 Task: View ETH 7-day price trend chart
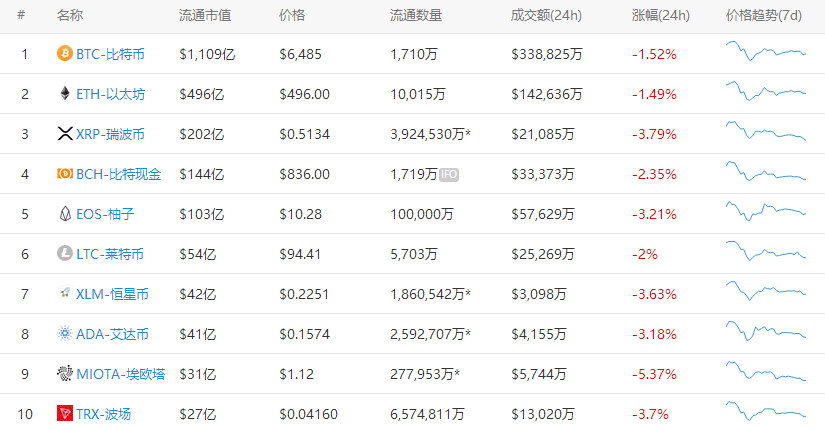click(x=766, y=91)
